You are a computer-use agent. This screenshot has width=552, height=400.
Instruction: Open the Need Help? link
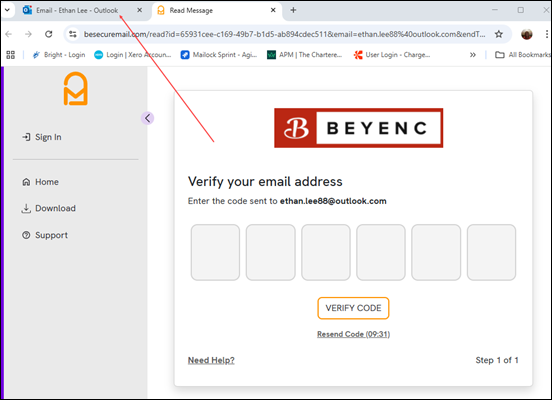(211, 360)
